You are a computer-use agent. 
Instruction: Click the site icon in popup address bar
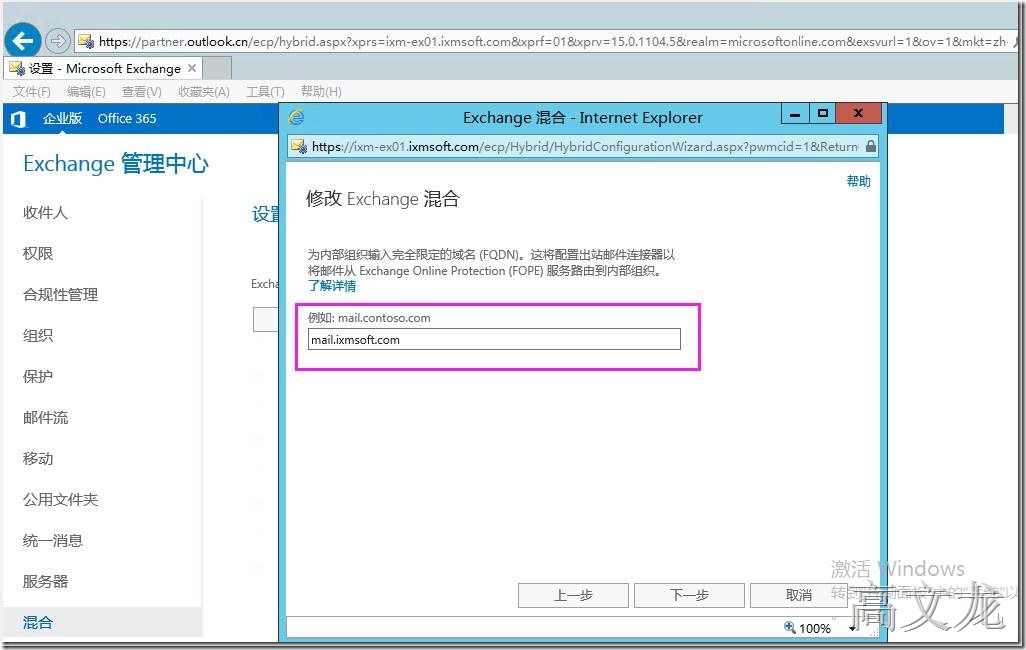click(299, 146)
